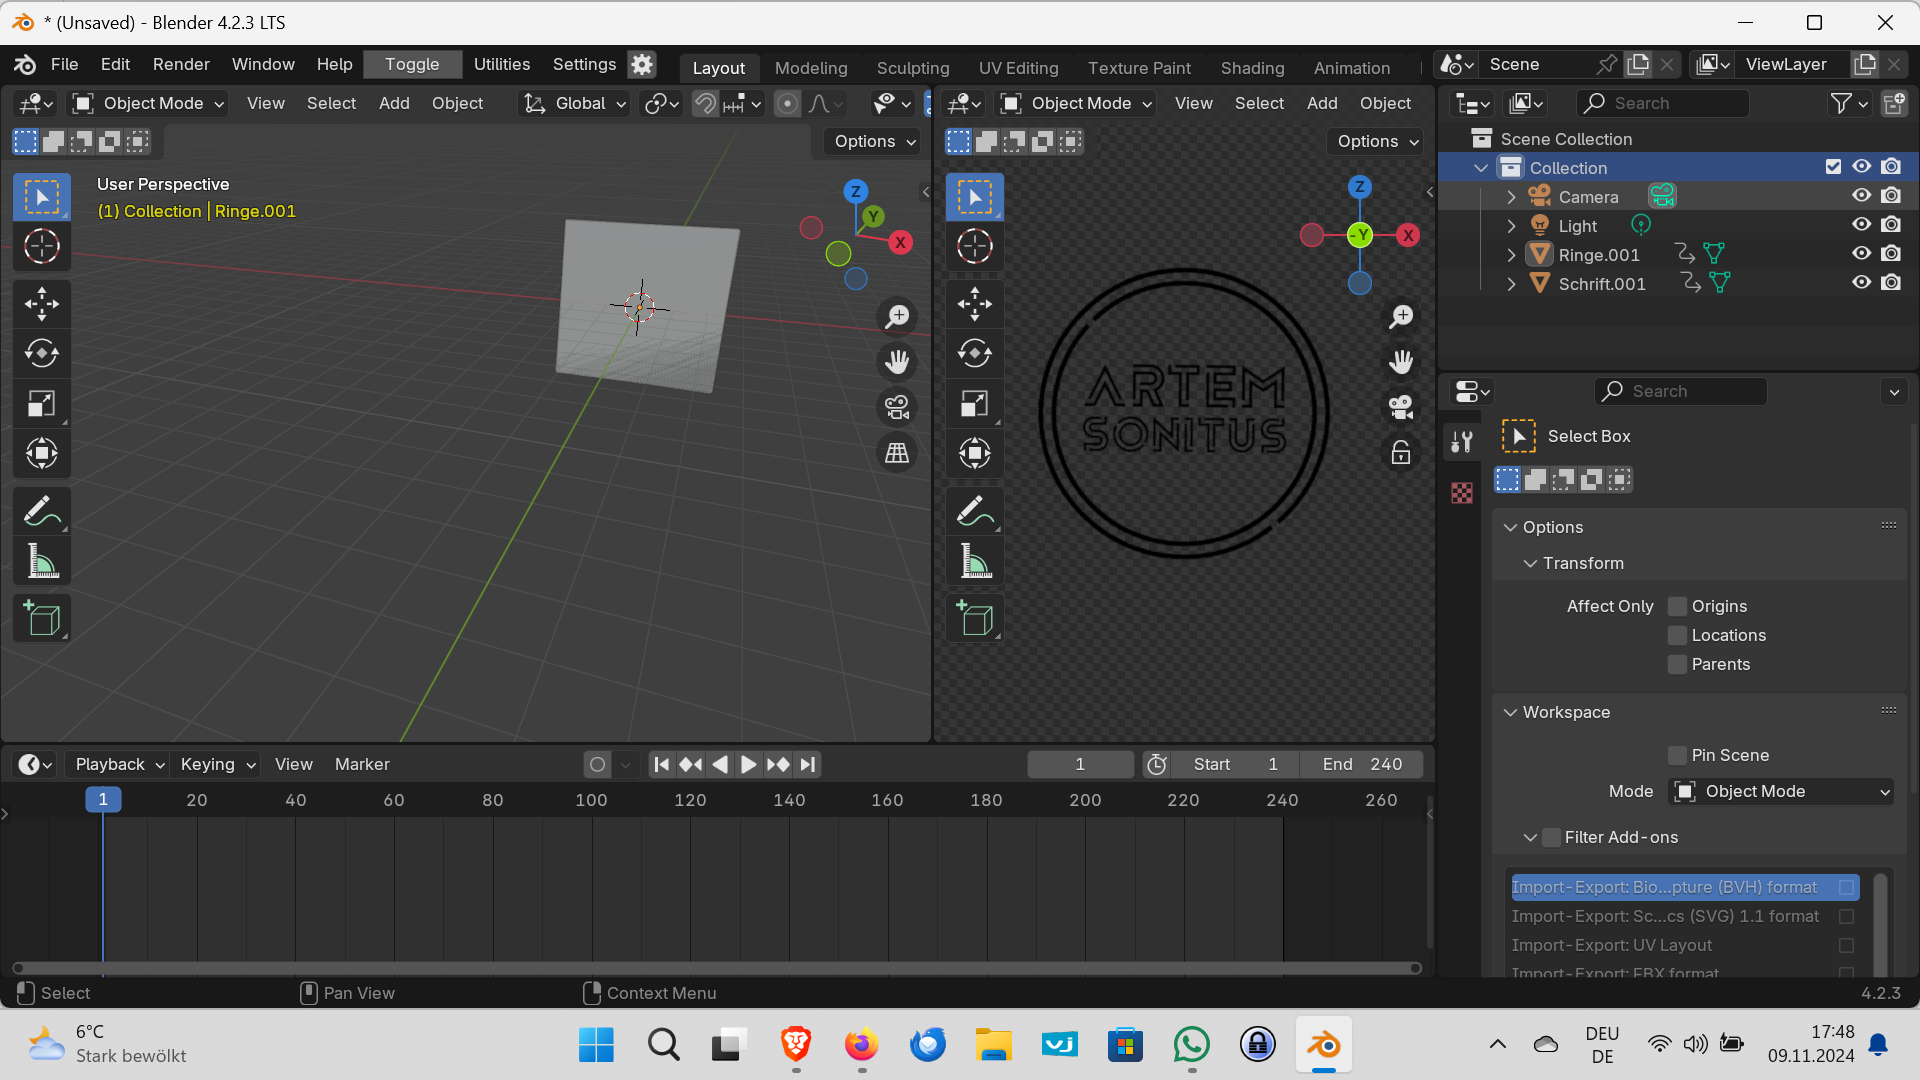Select the 3D Cursor tool in right viewport
The height and width of the screenshot is (1080, 1920).
pyautogui.click(x=975, y=246)
